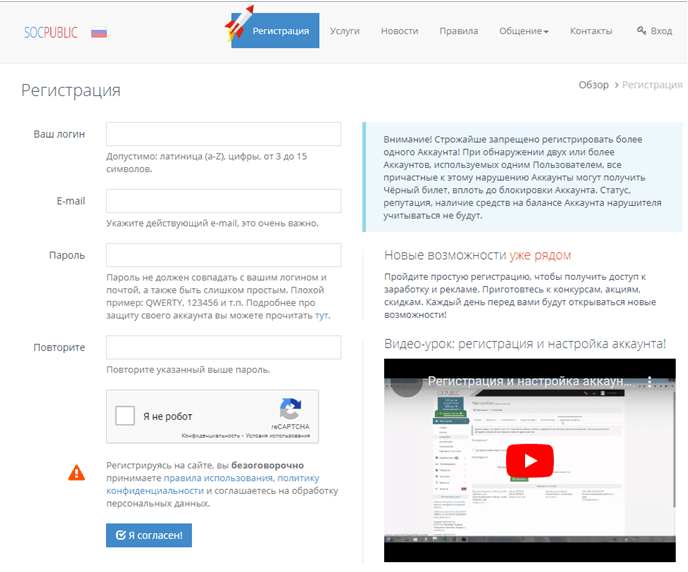
Task: Open the Правила menu item
Action: click(x=459, y=31)
